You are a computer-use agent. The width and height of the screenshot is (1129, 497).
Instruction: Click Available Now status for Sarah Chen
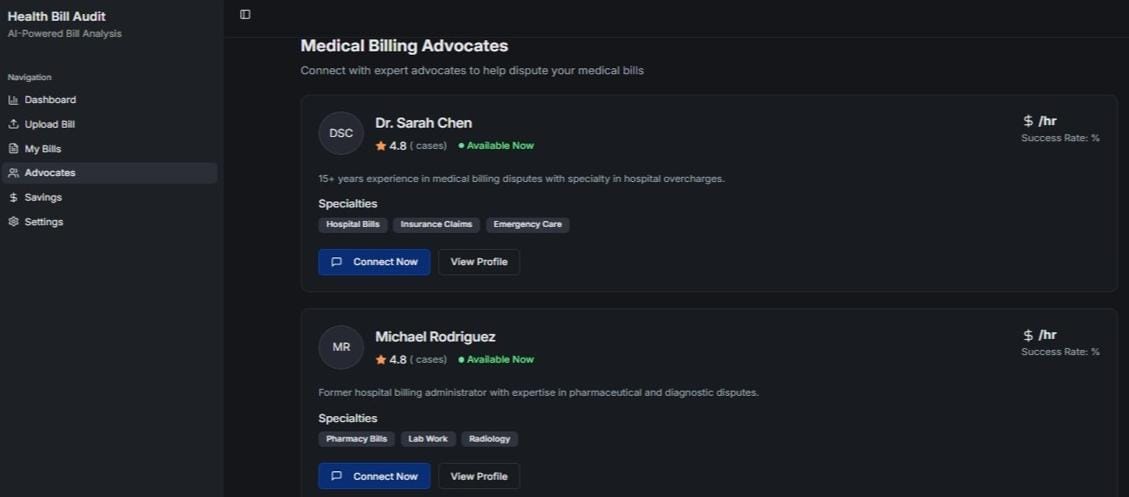(x=496, y=145)
